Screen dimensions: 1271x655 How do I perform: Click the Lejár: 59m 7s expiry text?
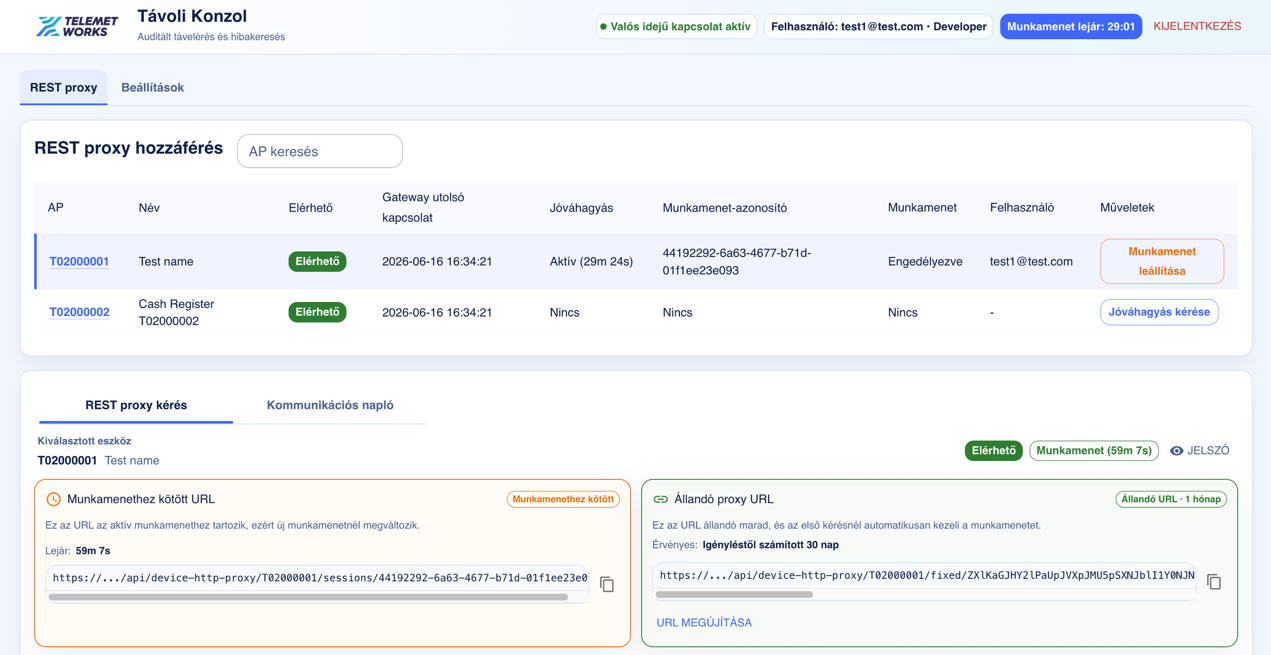click(x=78, y=551)
